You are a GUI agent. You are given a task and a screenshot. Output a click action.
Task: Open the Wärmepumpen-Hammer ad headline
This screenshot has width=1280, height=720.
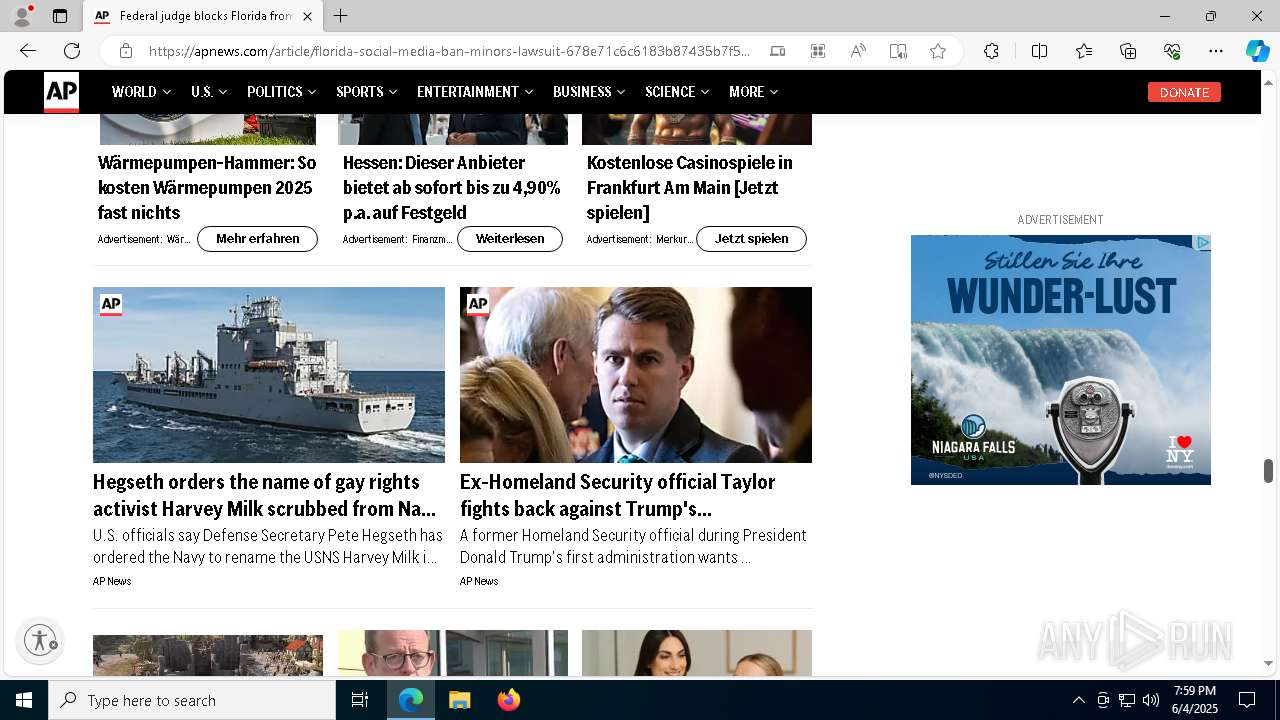pos(207,187)
